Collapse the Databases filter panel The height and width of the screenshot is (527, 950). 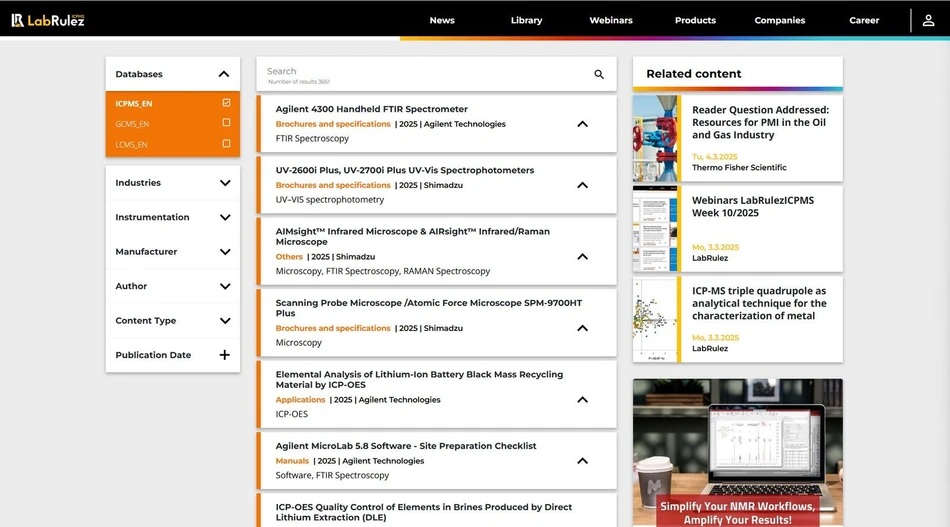(224, 74)
